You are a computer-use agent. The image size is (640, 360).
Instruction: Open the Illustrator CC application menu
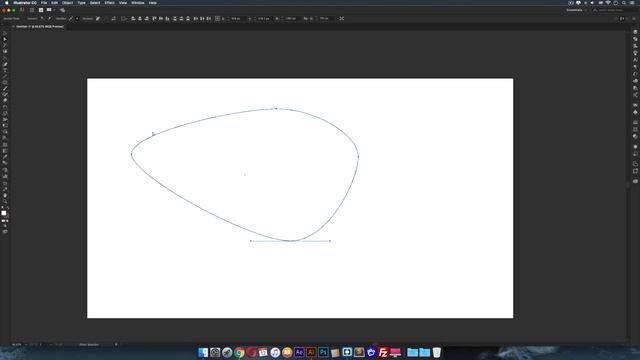click(25, 3)
